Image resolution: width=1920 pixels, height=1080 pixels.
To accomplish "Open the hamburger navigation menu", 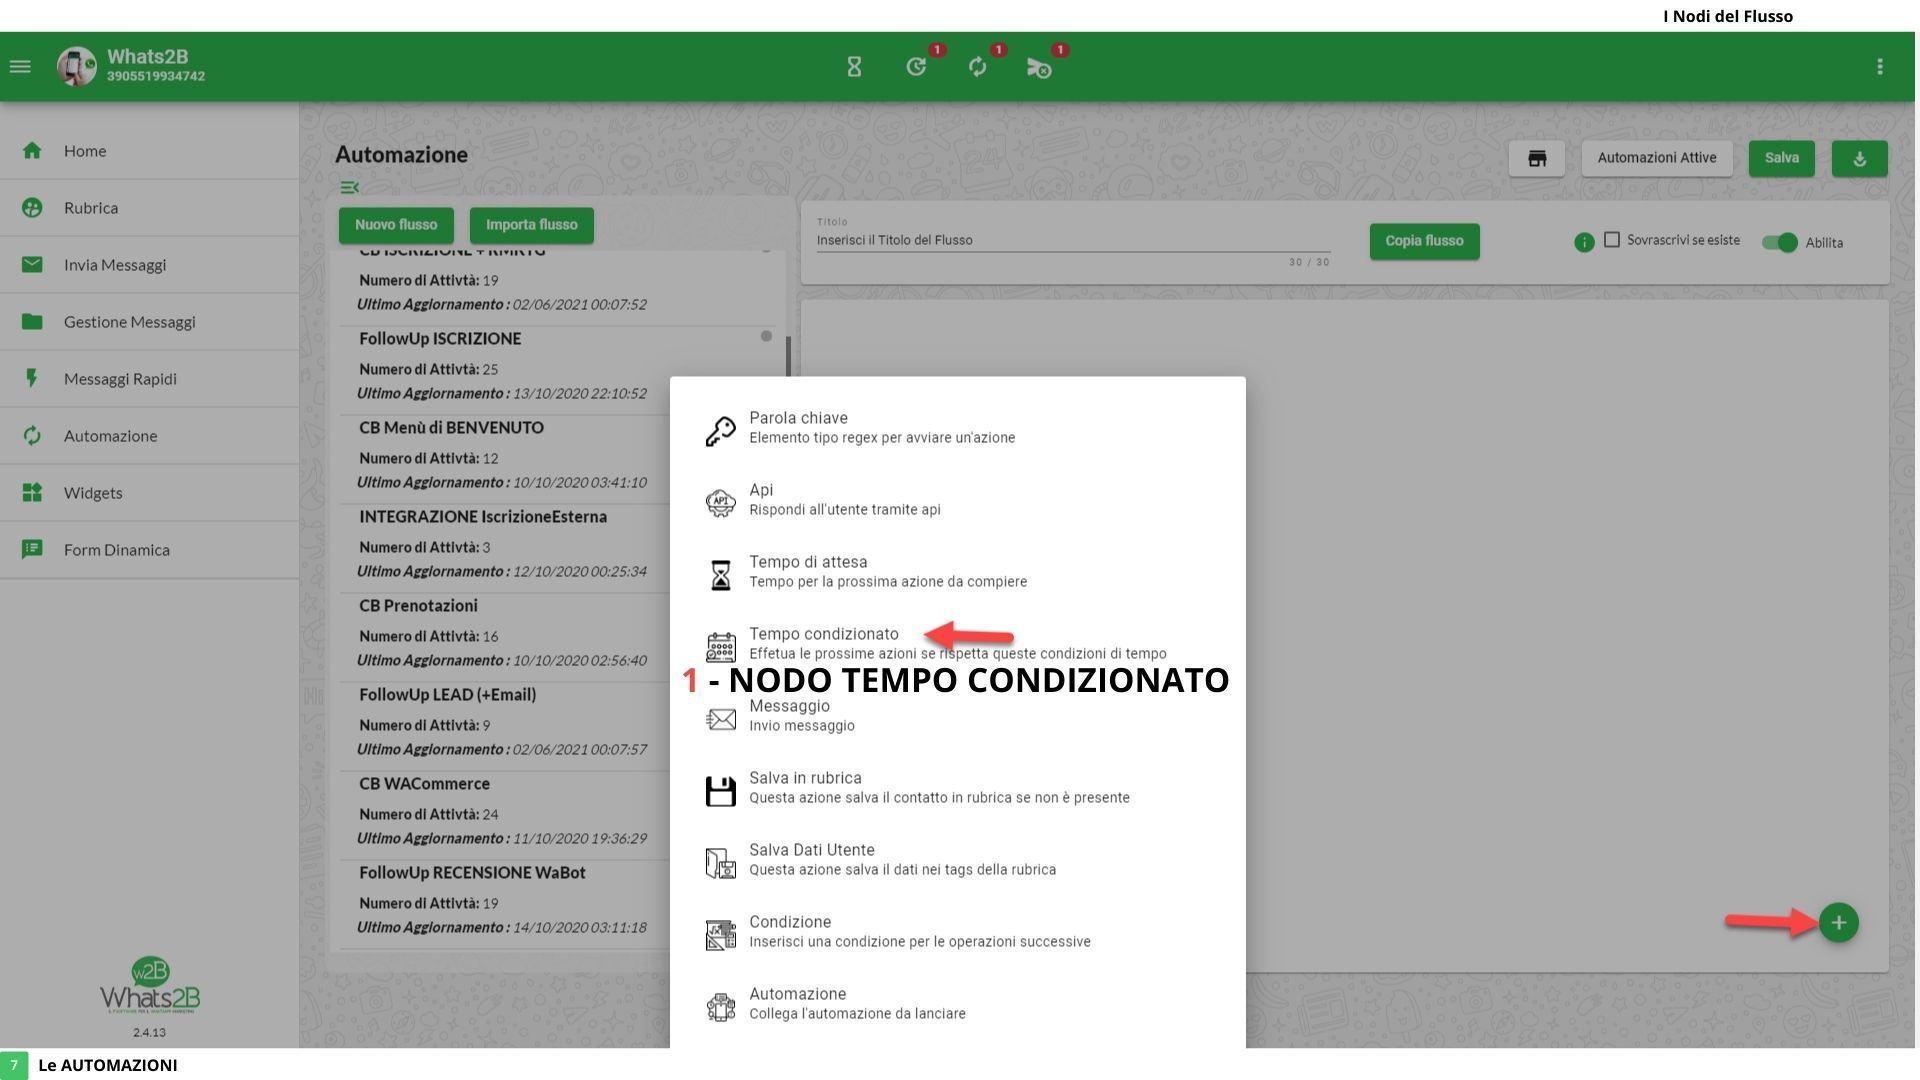I will pos(20,67).
